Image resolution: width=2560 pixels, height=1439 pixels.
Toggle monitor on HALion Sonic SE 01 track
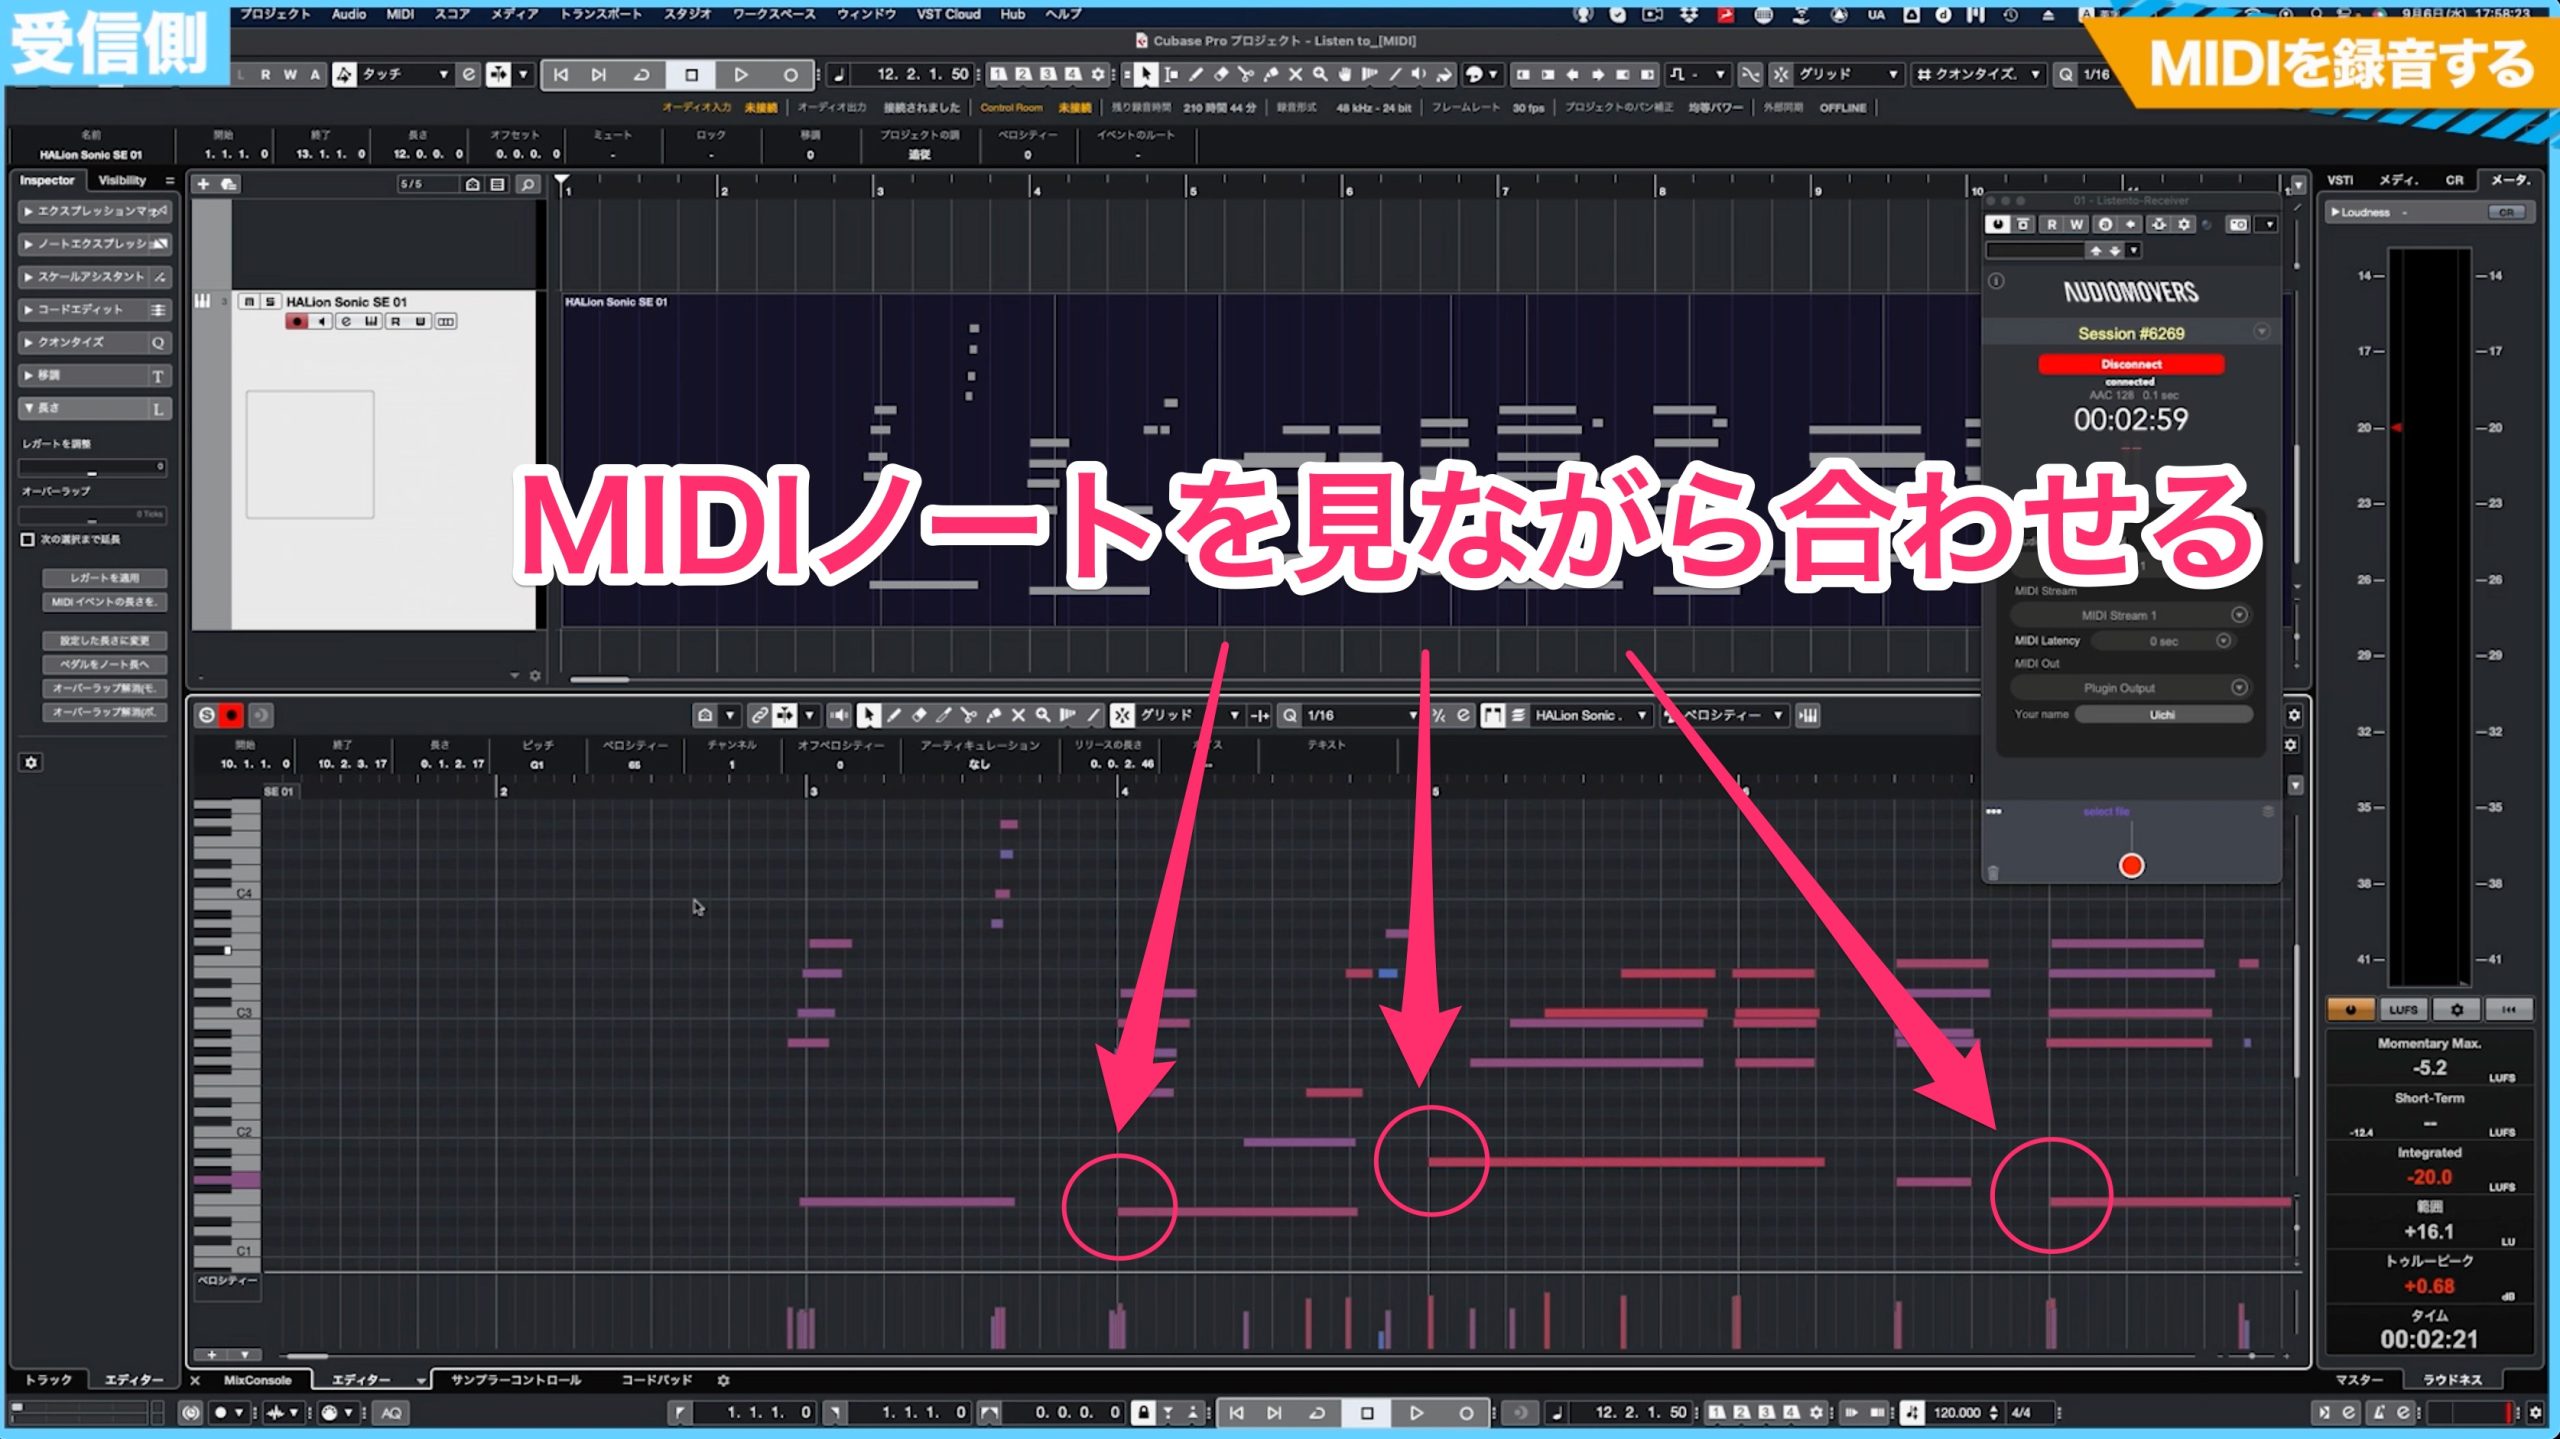(321, 322)
